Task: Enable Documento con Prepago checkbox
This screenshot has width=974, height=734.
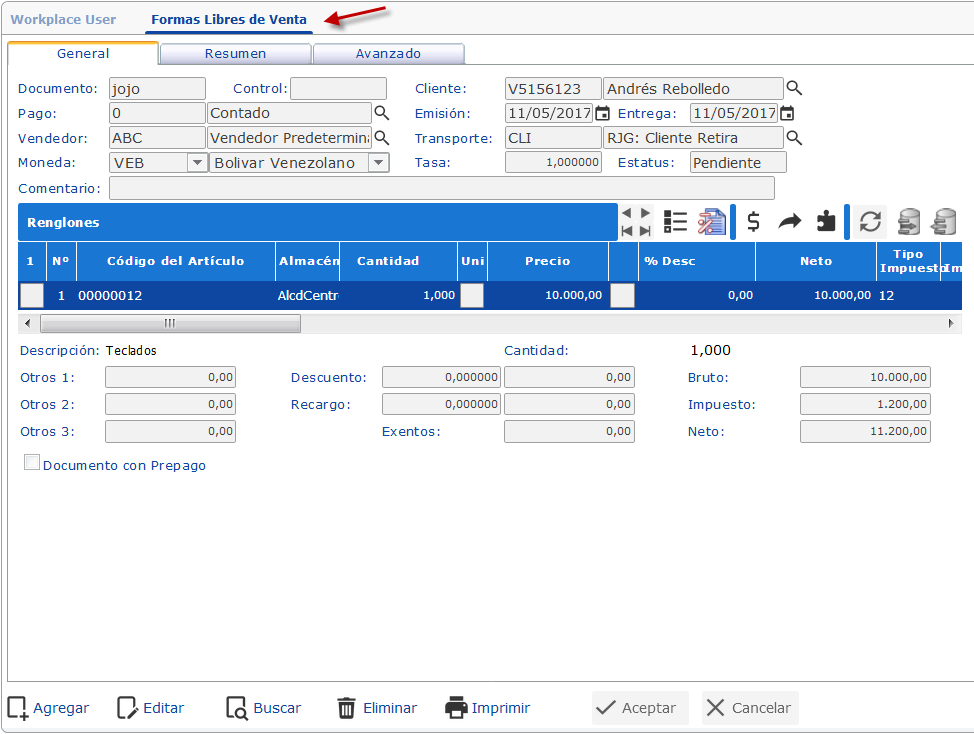Action: click(32, 463)
